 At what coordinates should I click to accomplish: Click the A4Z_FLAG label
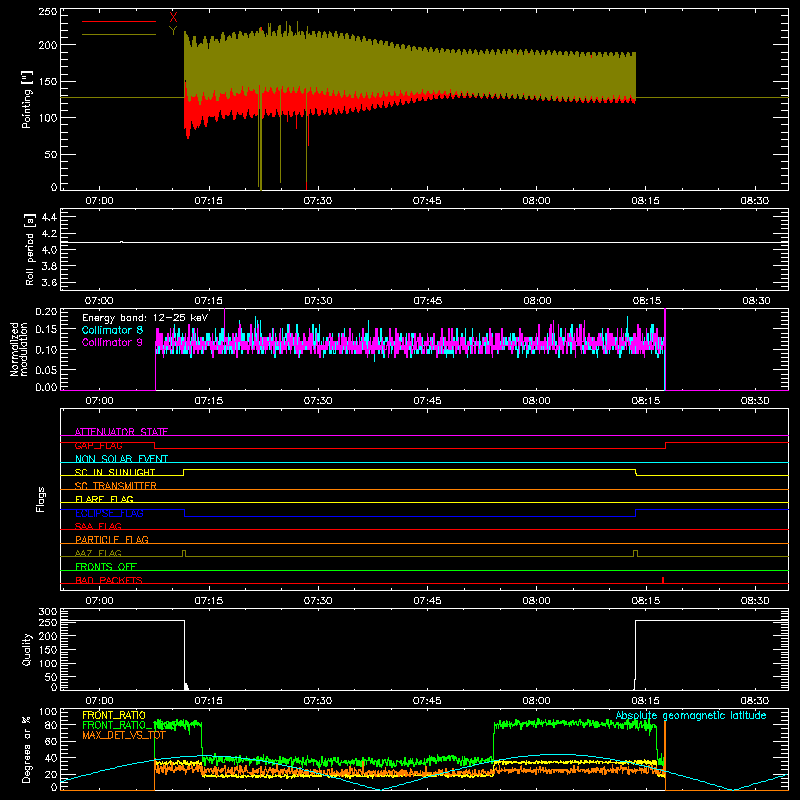tap(98, 553)
